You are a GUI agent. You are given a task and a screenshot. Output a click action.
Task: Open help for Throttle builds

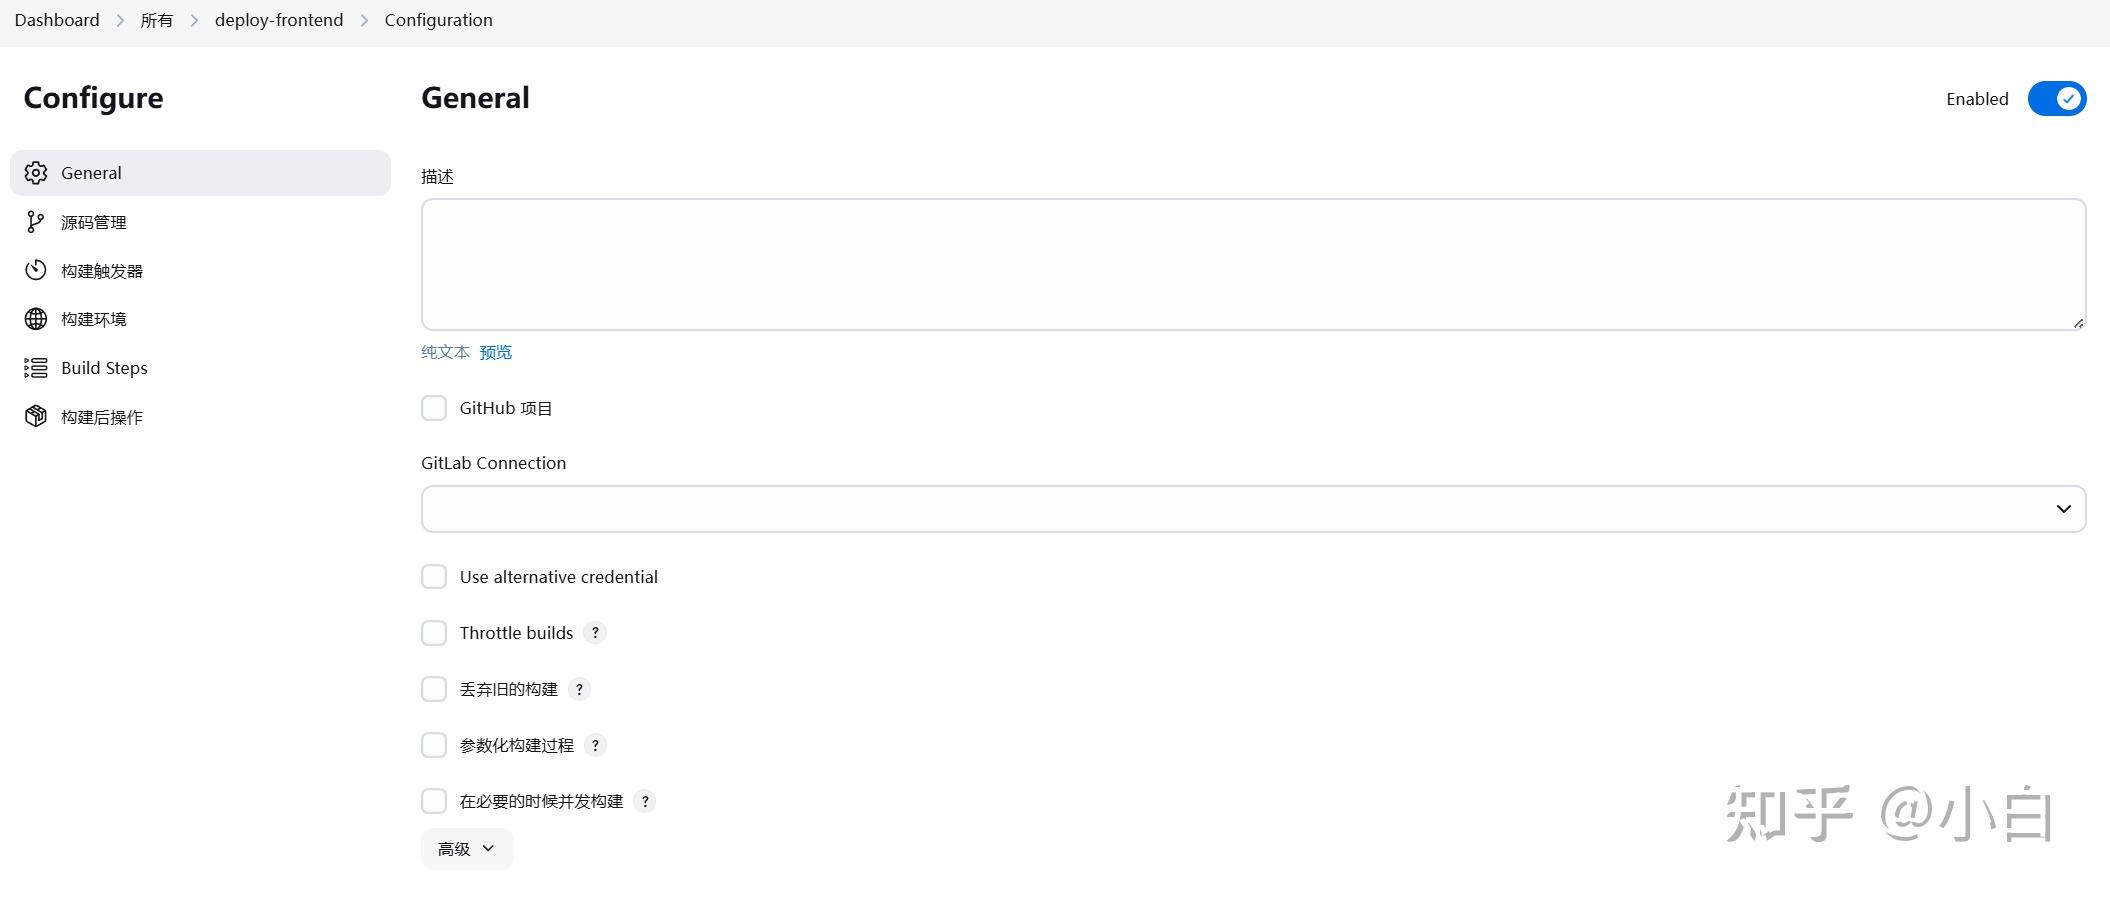(595, 632)
